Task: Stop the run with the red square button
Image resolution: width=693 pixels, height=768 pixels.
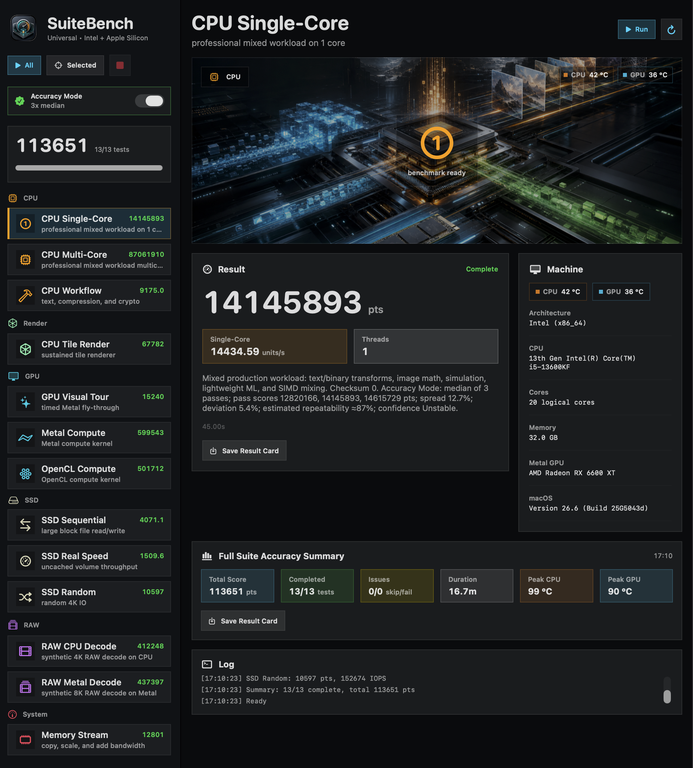Action: click(x=120, y=65)
